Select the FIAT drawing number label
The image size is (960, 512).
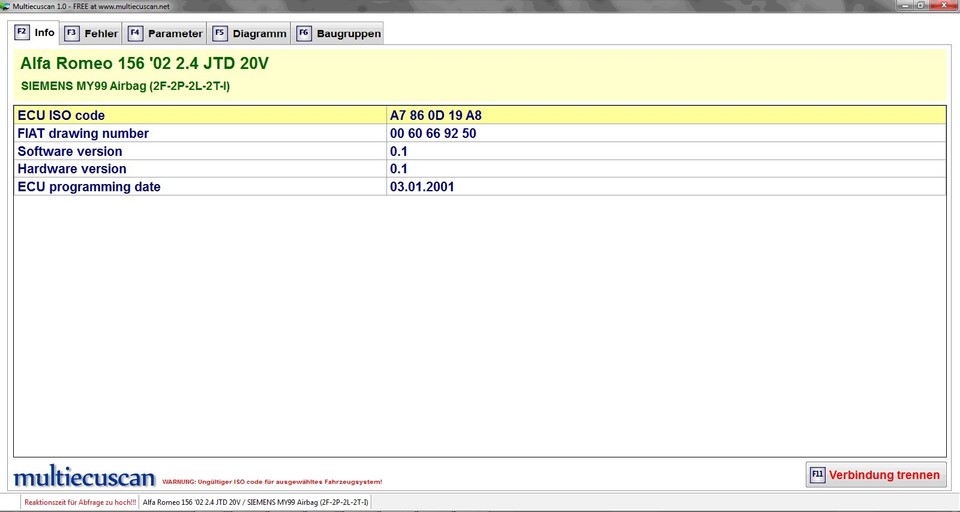coord(83,134)
